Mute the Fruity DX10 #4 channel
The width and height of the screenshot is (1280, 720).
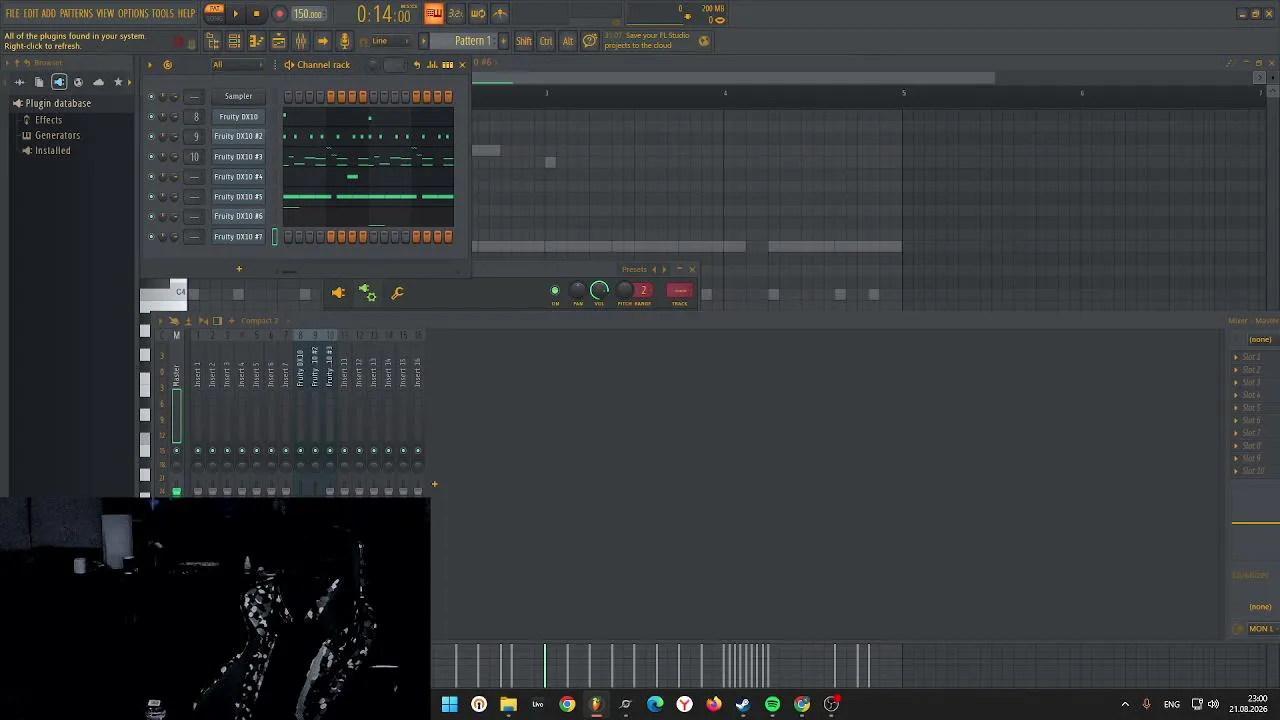151,177
